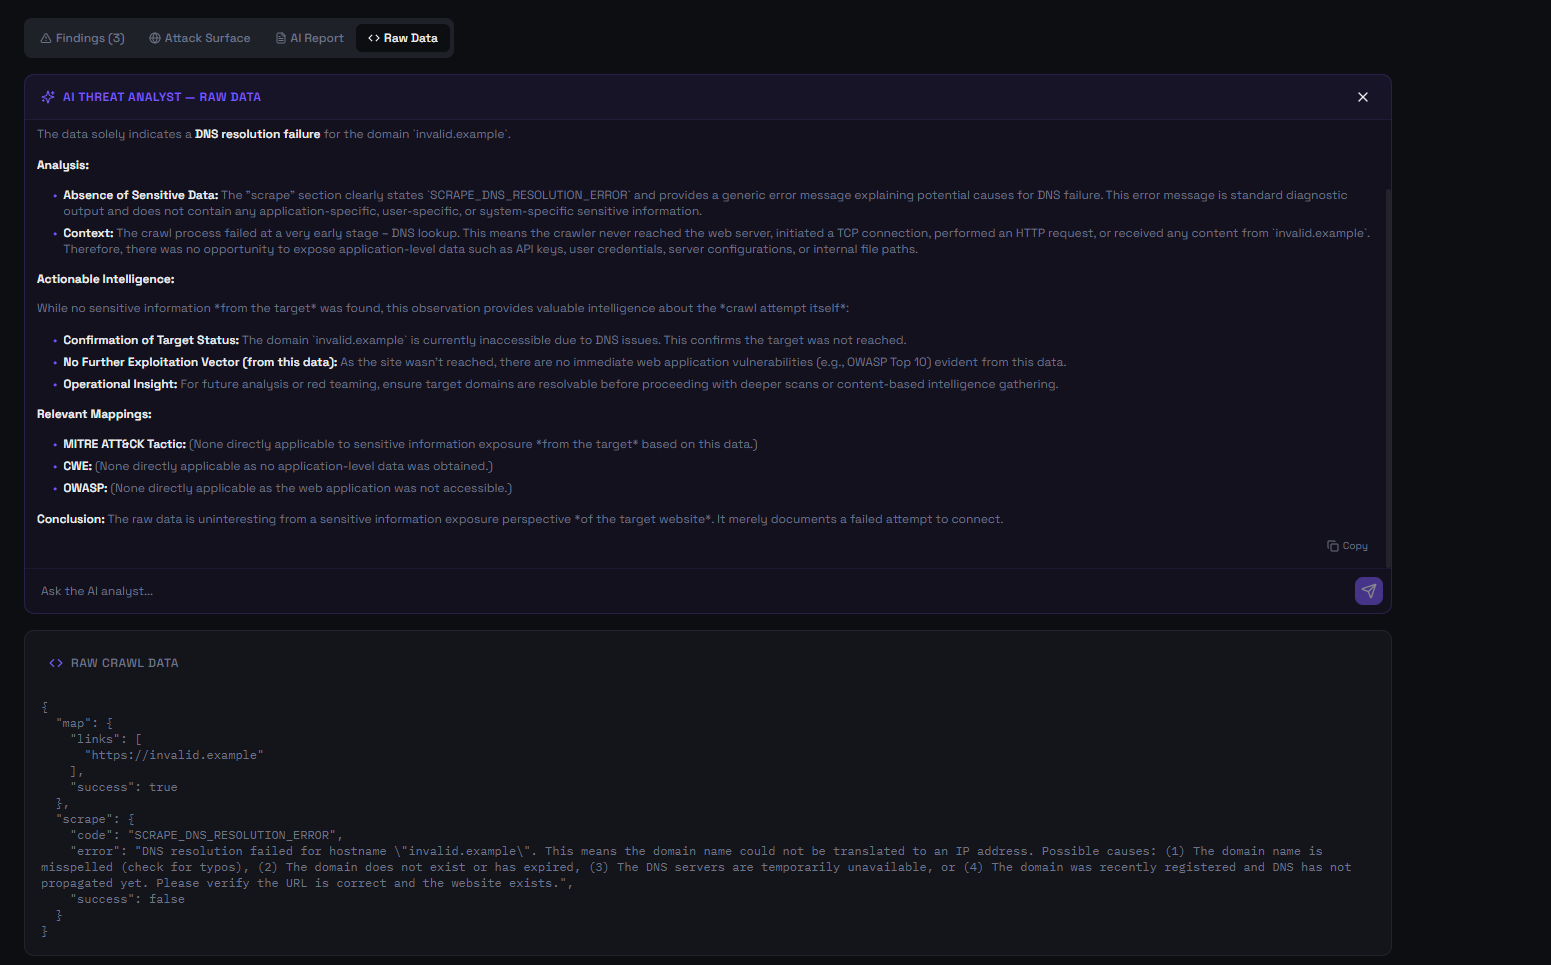Click the 'Absence of Sensitive Data:' bullet
This screenshot has height=965, width=1551.
click(141, 195)
